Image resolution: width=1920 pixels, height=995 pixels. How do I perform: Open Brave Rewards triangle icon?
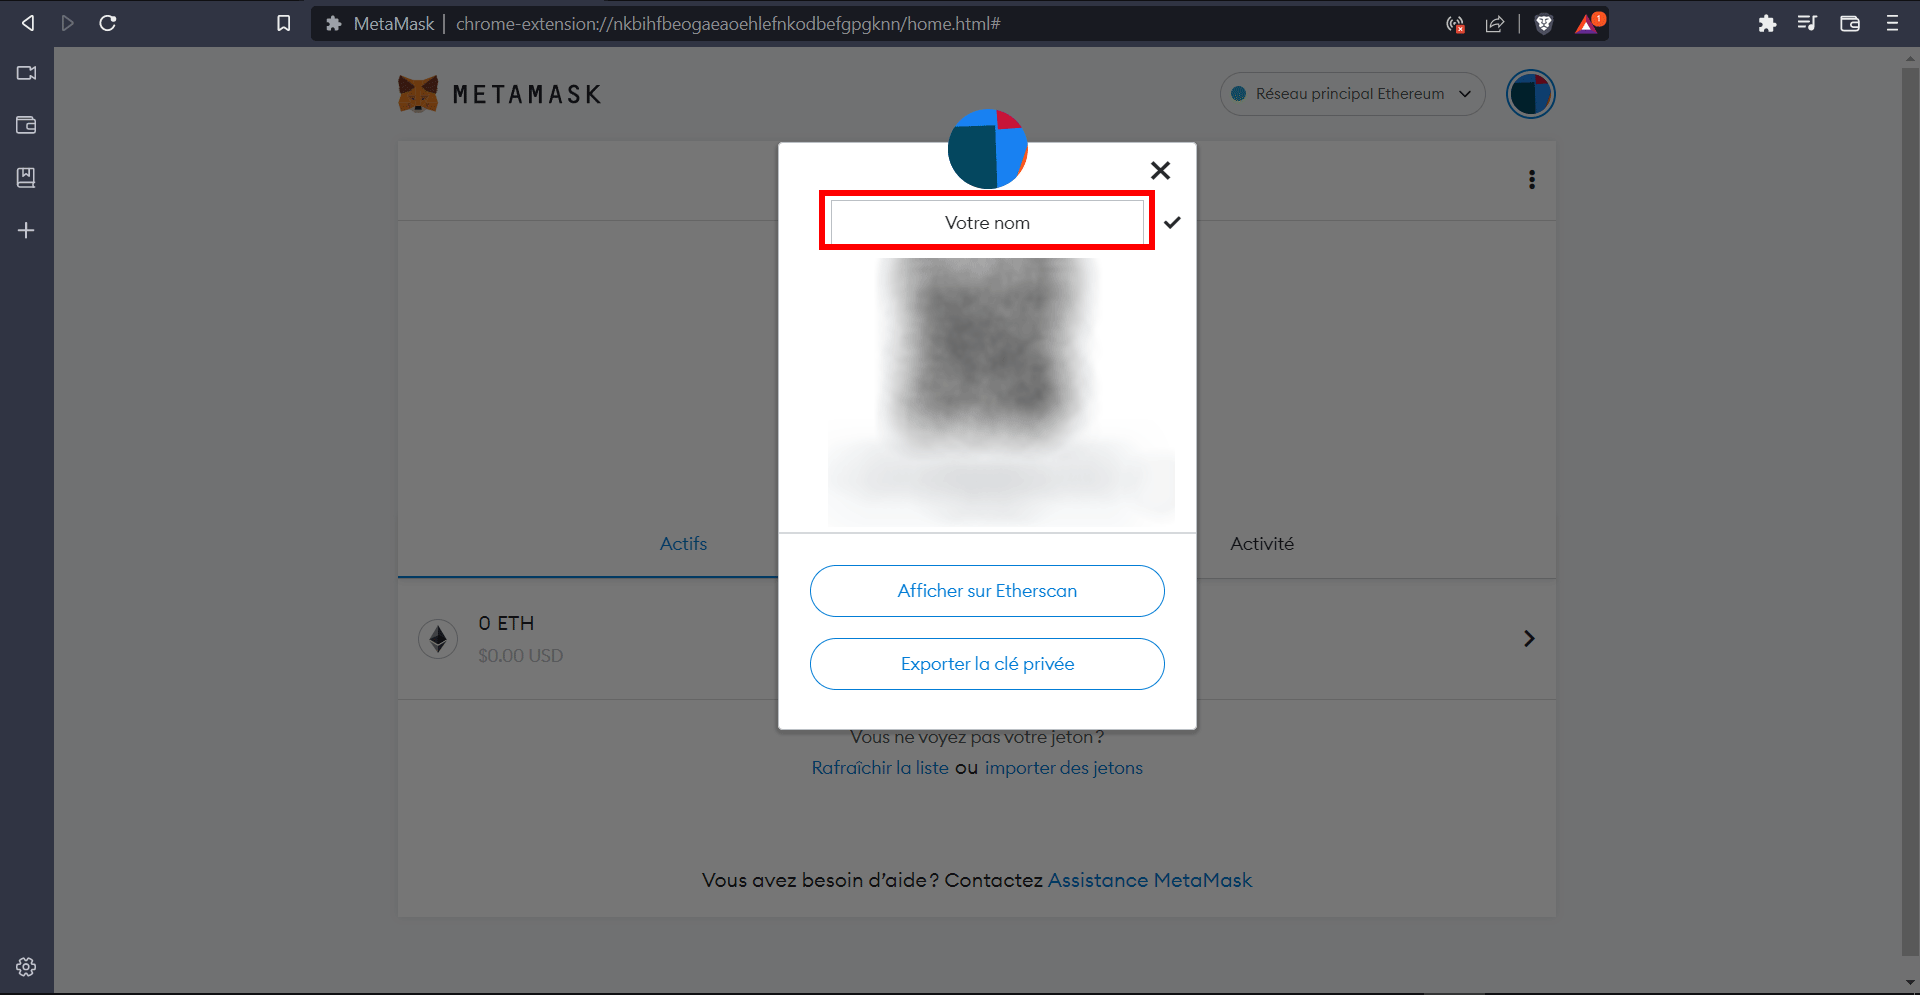(x=1588, y=23)
